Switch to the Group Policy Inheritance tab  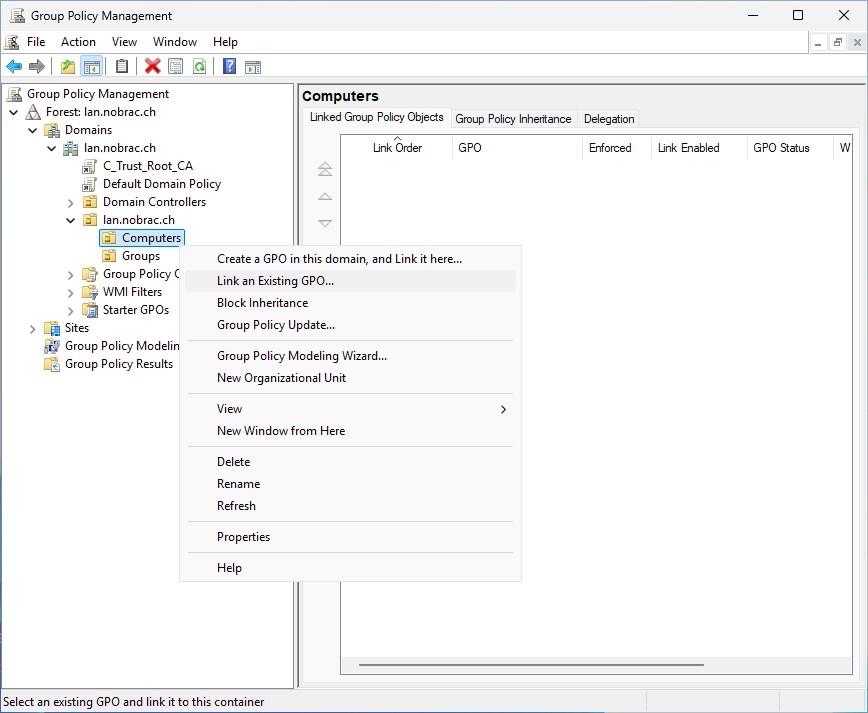pyautogui.click(x=513, y=119)
